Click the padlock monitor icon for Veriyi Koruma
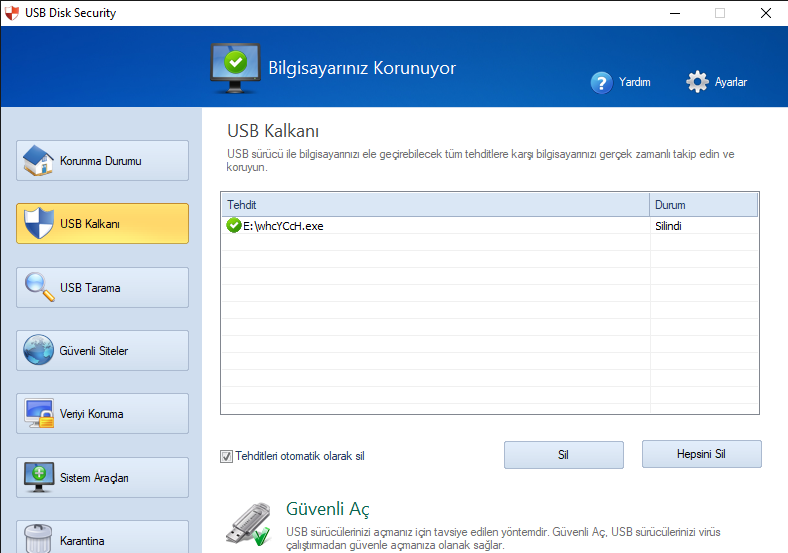Image resolution: width=788 pixels, height=553 pixels. tap(39, 413)
